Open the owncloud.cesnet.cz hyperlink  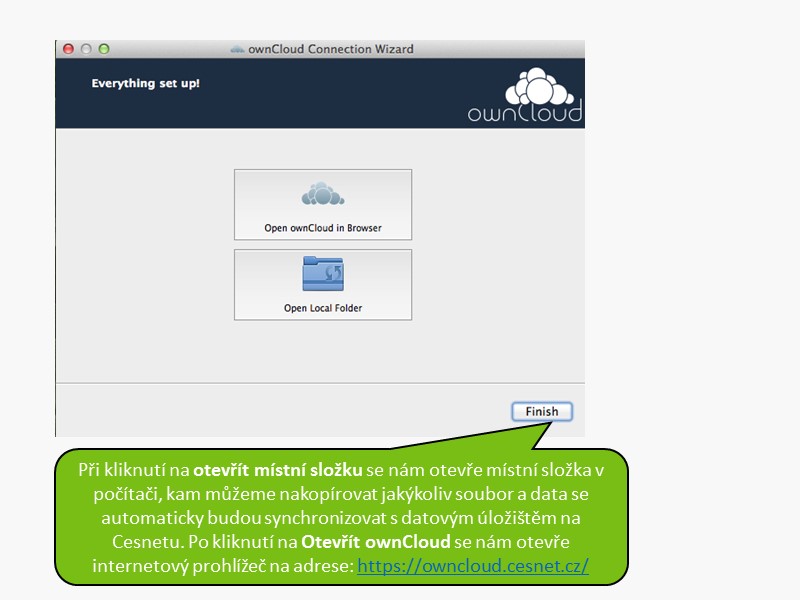coord(472,566)
